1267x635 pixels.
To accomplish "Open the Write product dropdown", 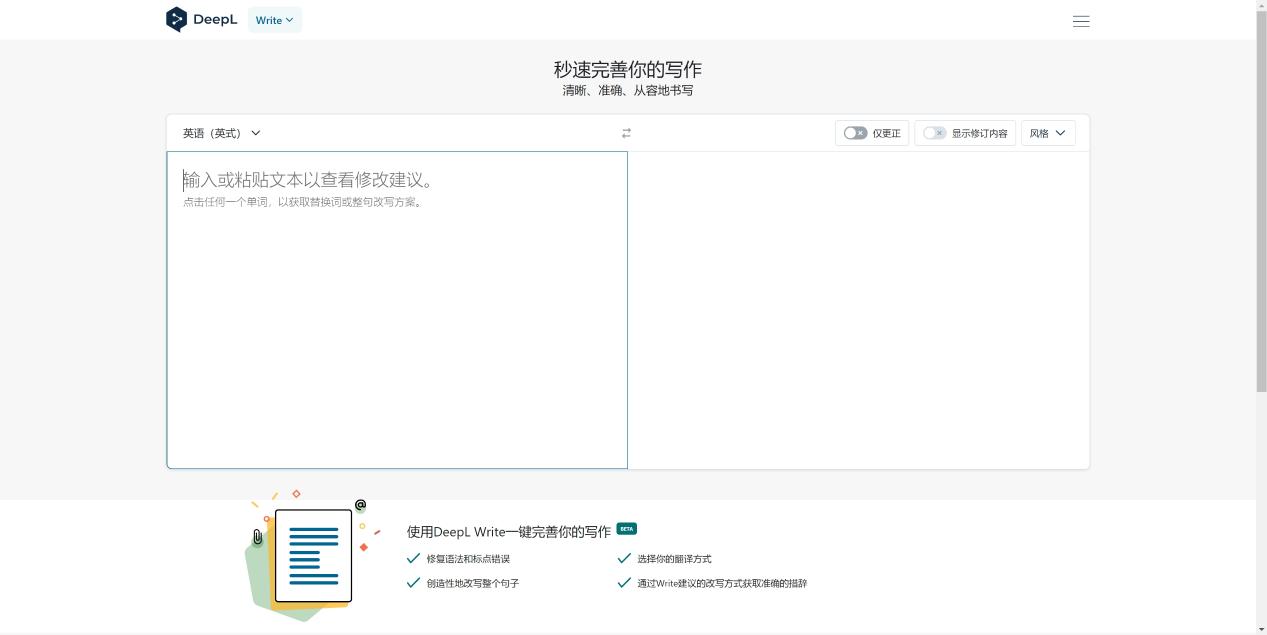I will point(275,20).
